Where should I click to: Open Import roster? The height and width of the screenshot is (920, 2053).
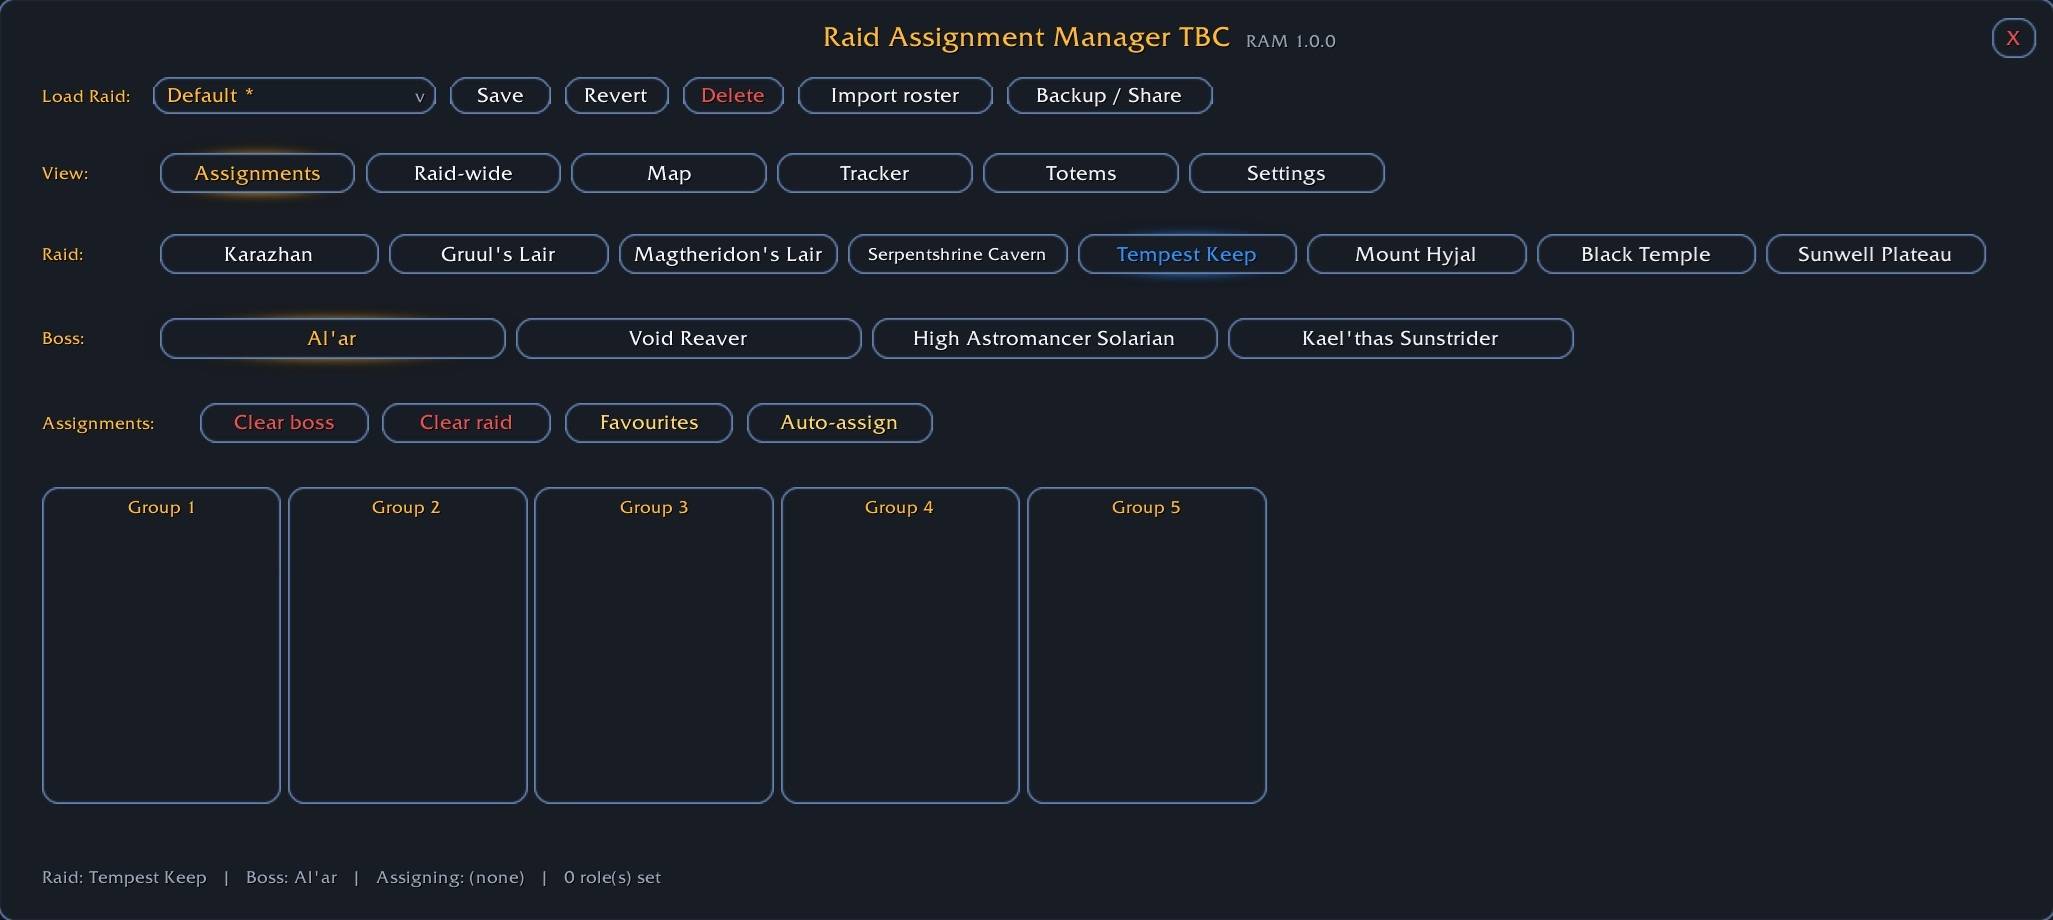(x=895, y=96)
